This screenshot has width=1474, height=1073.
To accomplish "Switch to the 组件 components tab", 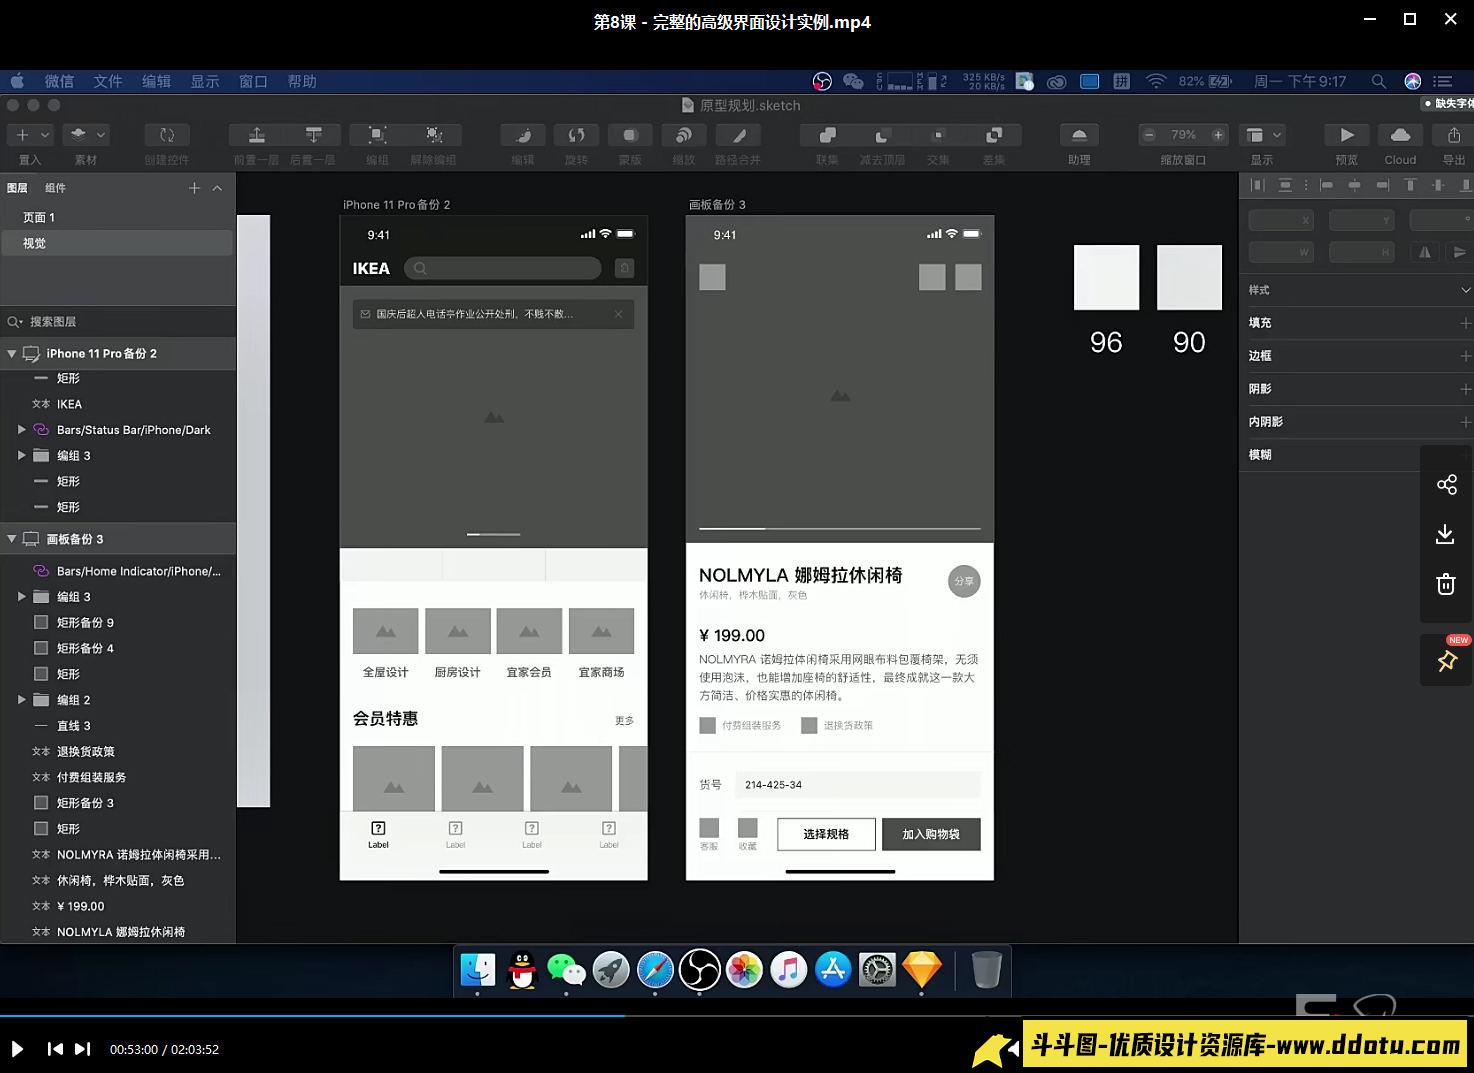I will tap(55, 188).
